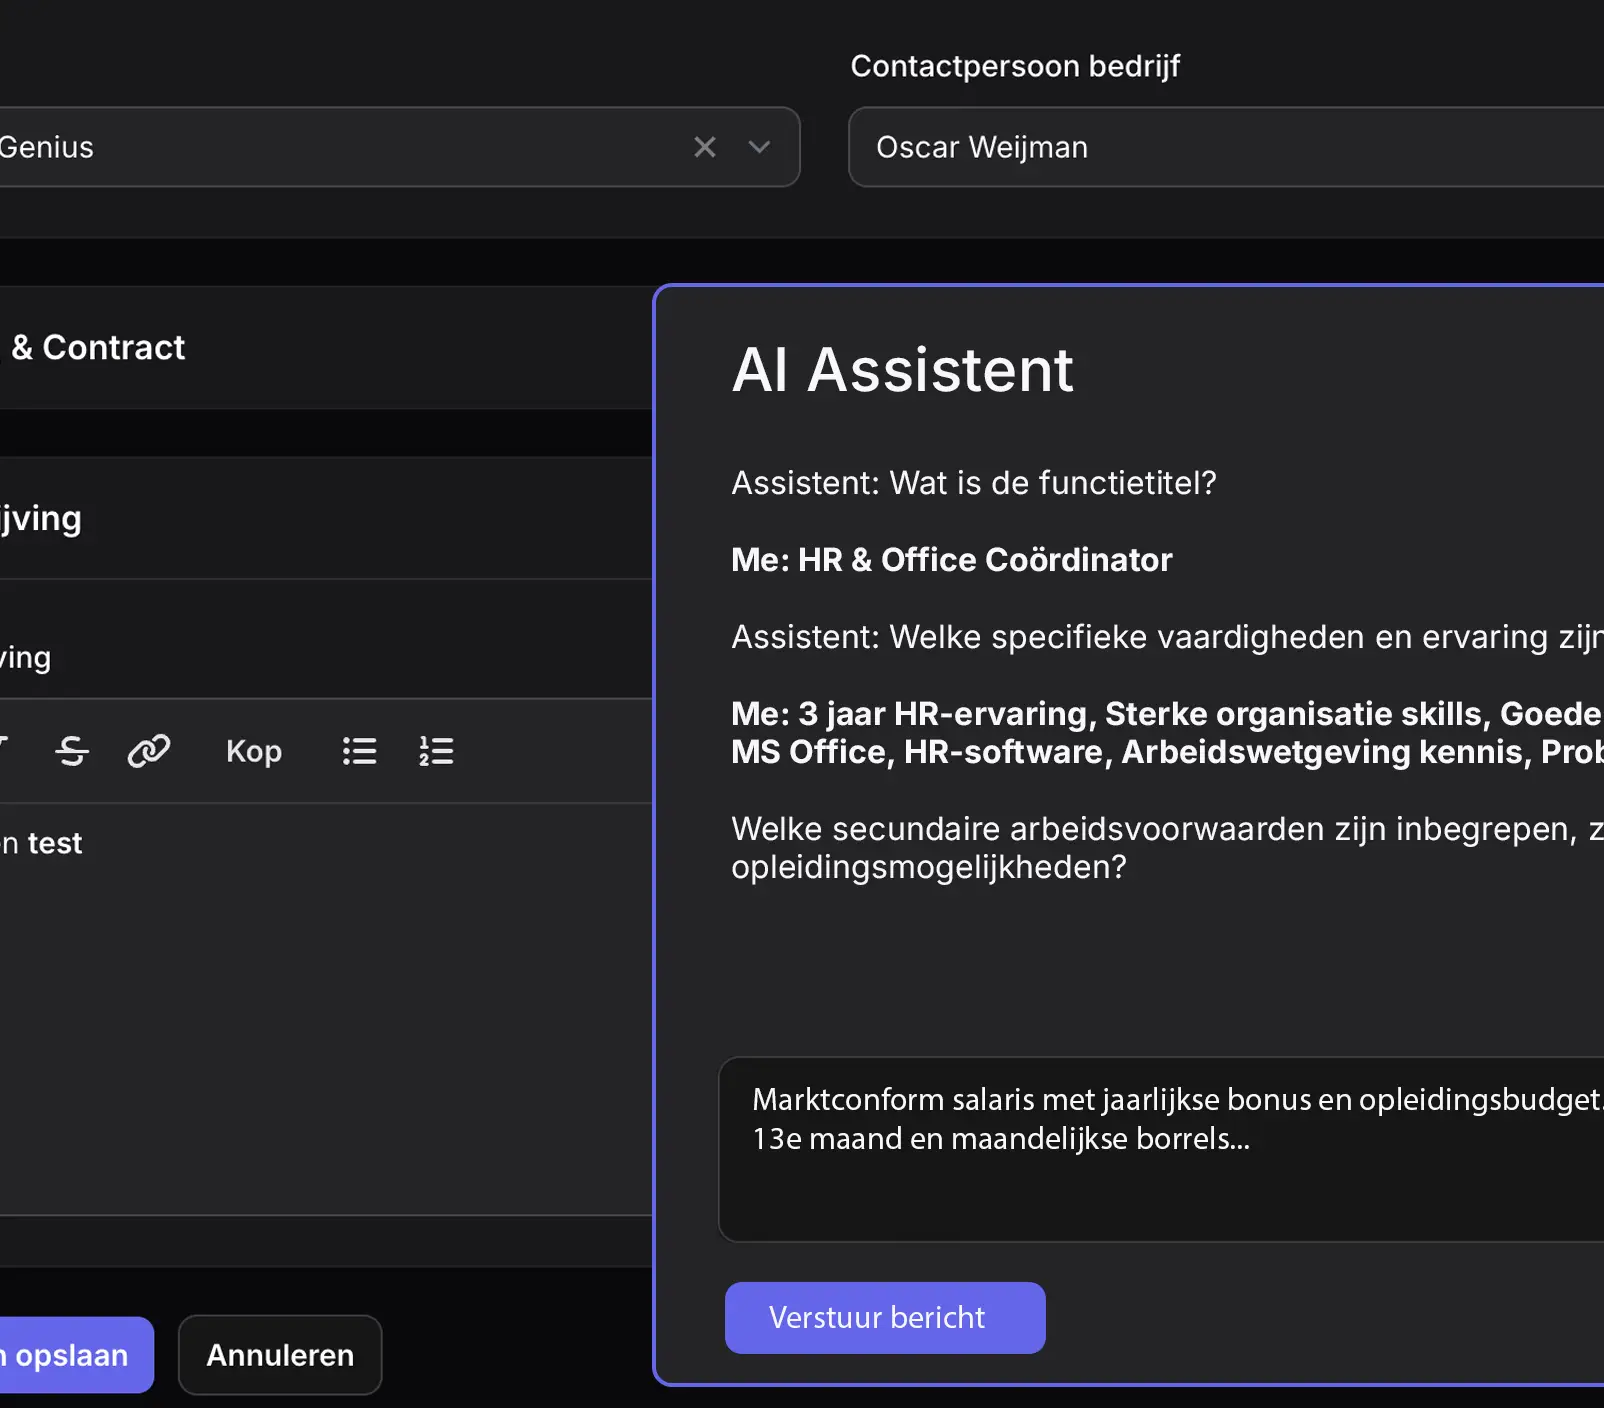Click the Contactpersoon bedrijf label
The image size is (1604, 1408).
pyautogui.click(x=1015, y=66)
